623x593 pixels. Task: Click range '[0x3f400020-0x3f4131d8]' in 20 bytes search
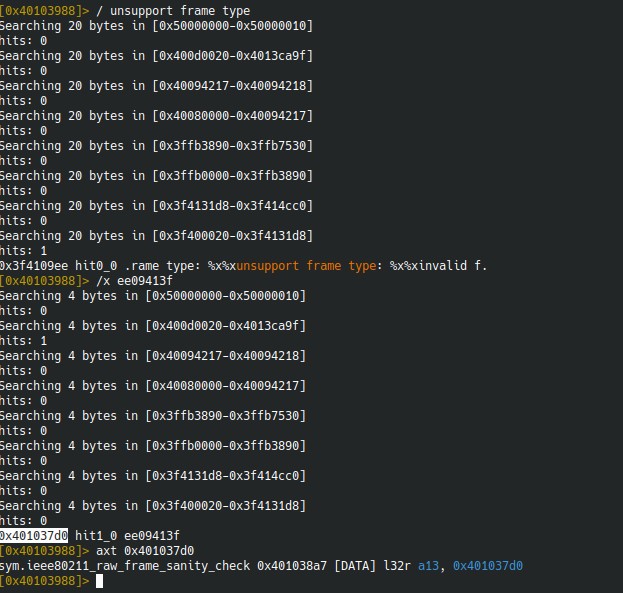coord(233,236)
